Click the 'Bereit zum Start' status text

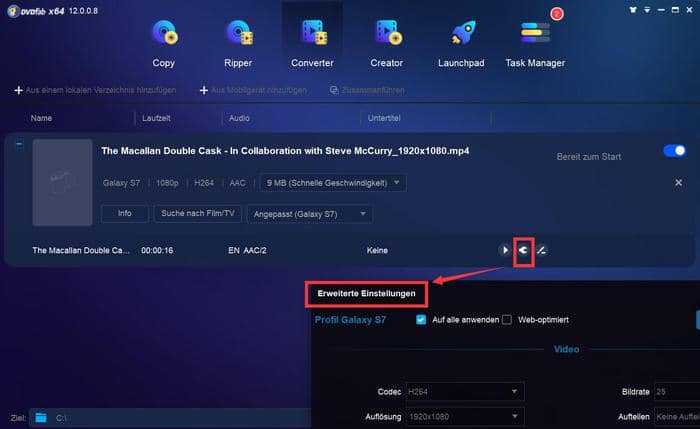pos(589,157)
